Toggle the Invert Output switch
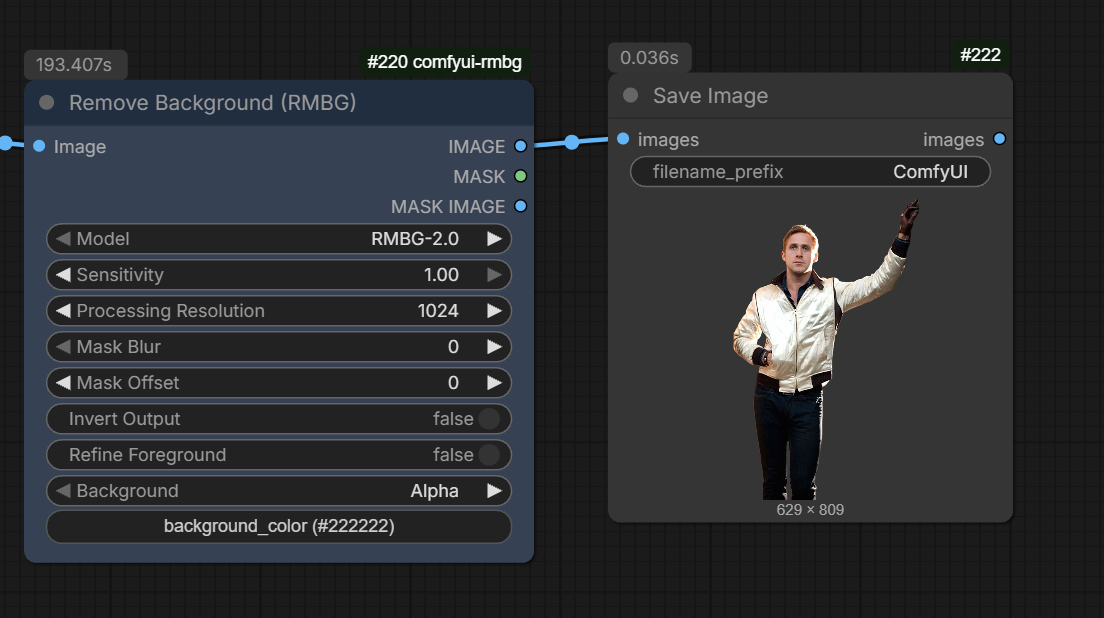 [x=489, y=419]
